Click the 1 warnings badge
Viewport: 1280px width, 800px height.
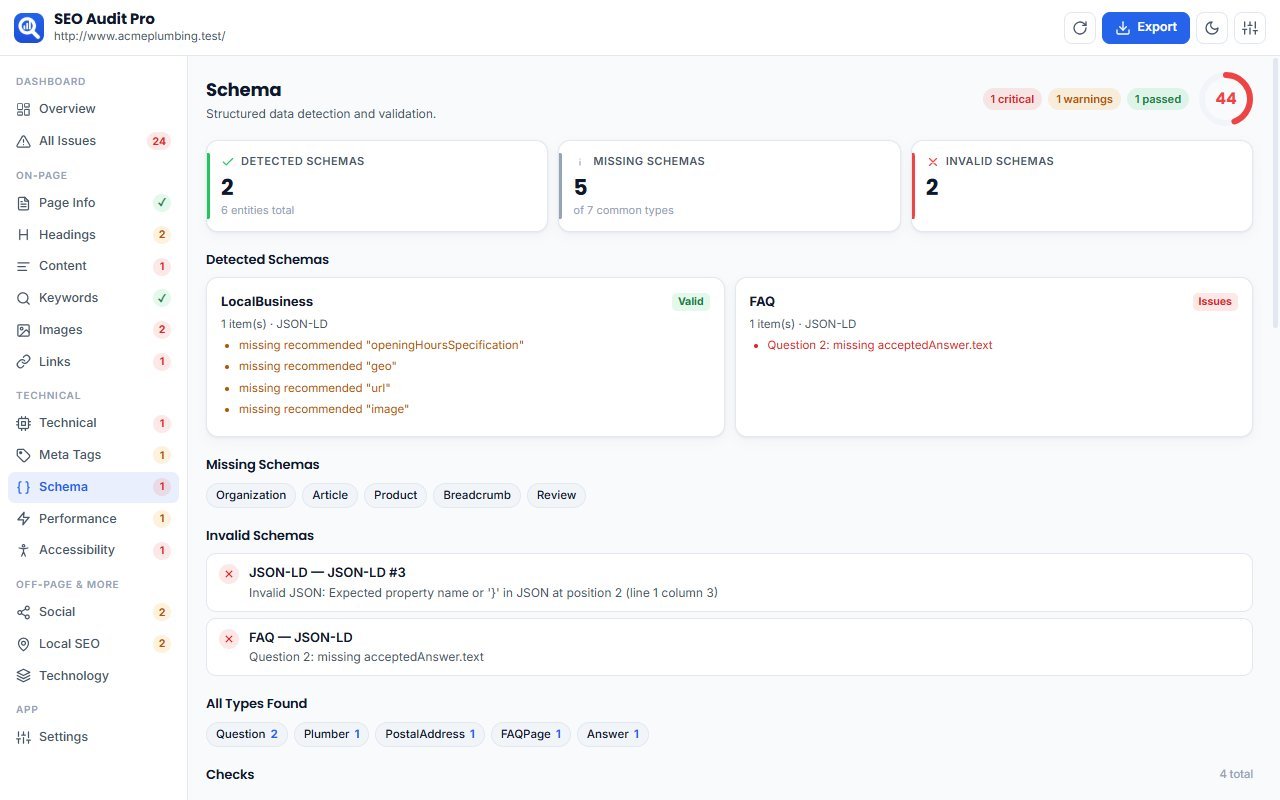pyautogui.click(x=1084, y=99)
